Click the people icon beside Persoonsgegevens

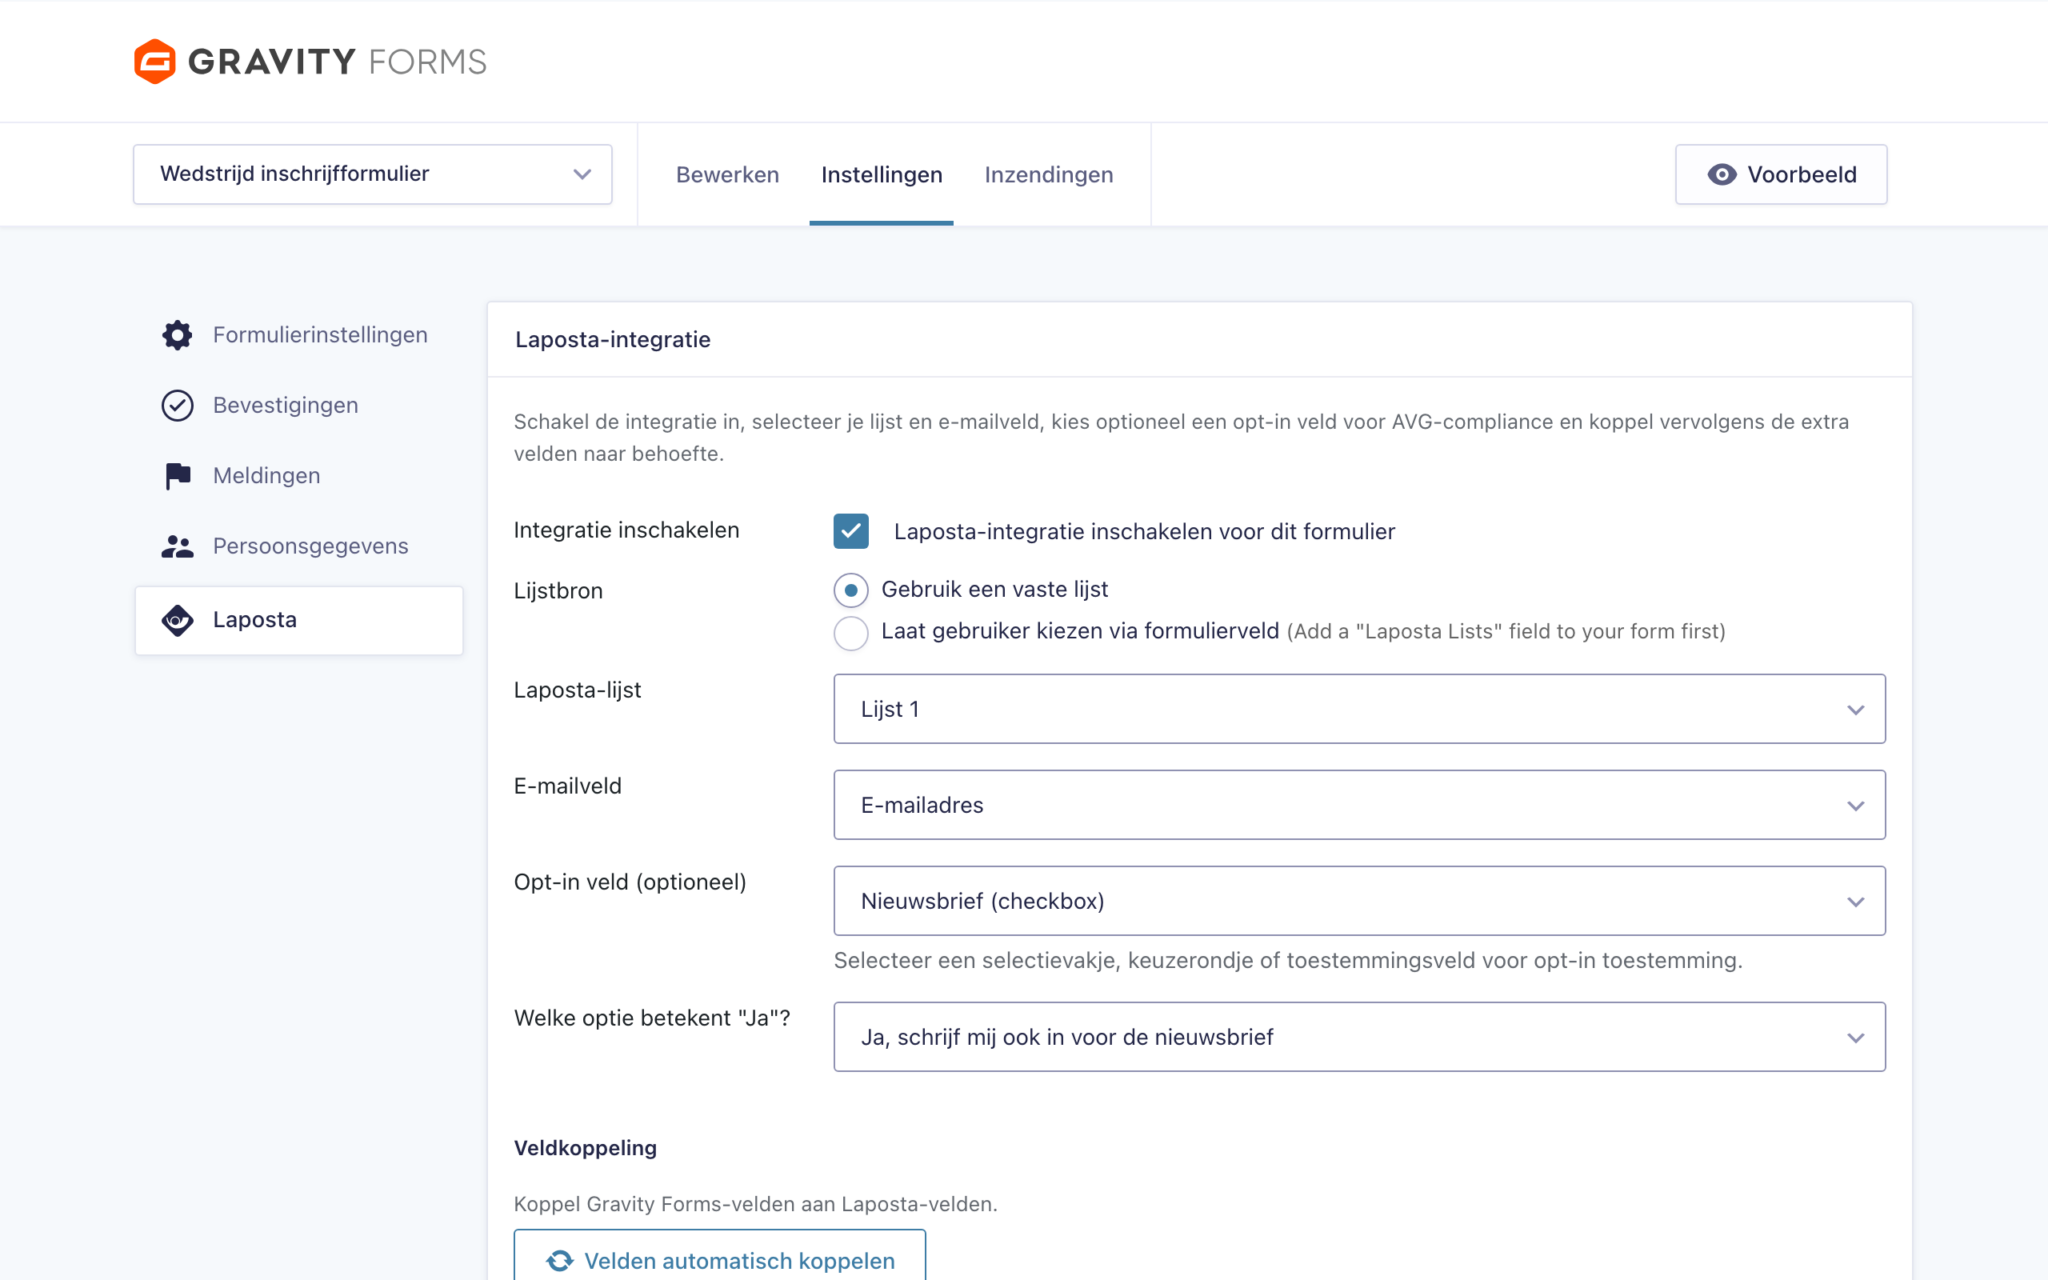tap(177, 546)
